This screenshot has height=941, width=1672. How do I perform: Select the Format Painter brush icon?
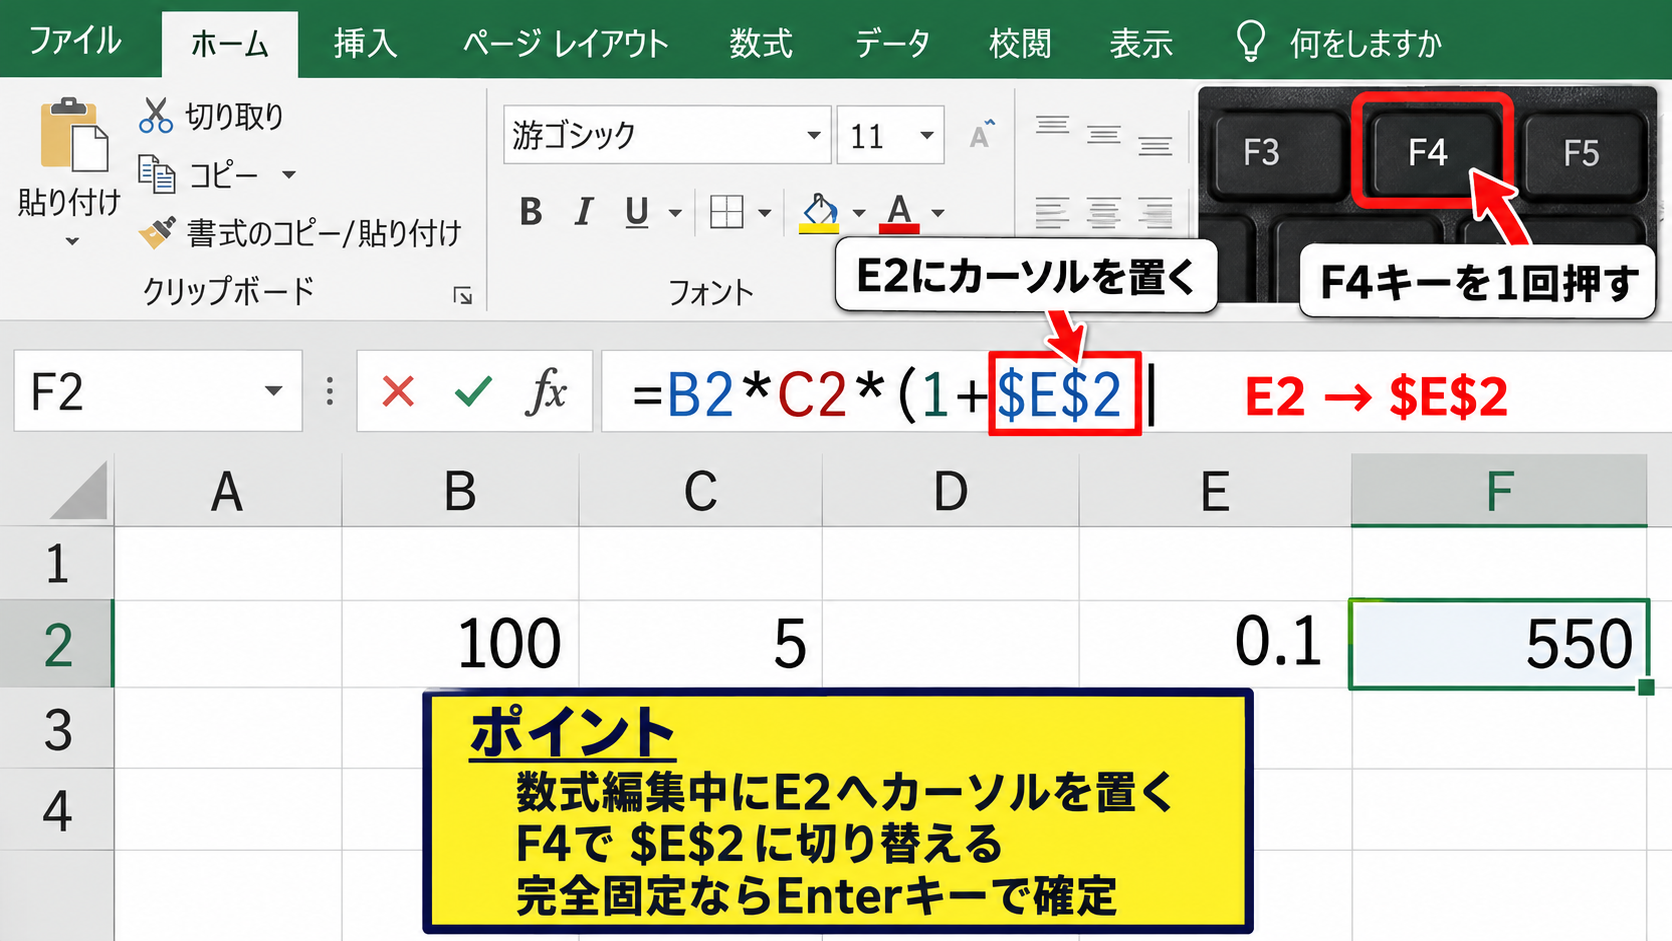tap(156, 232)
